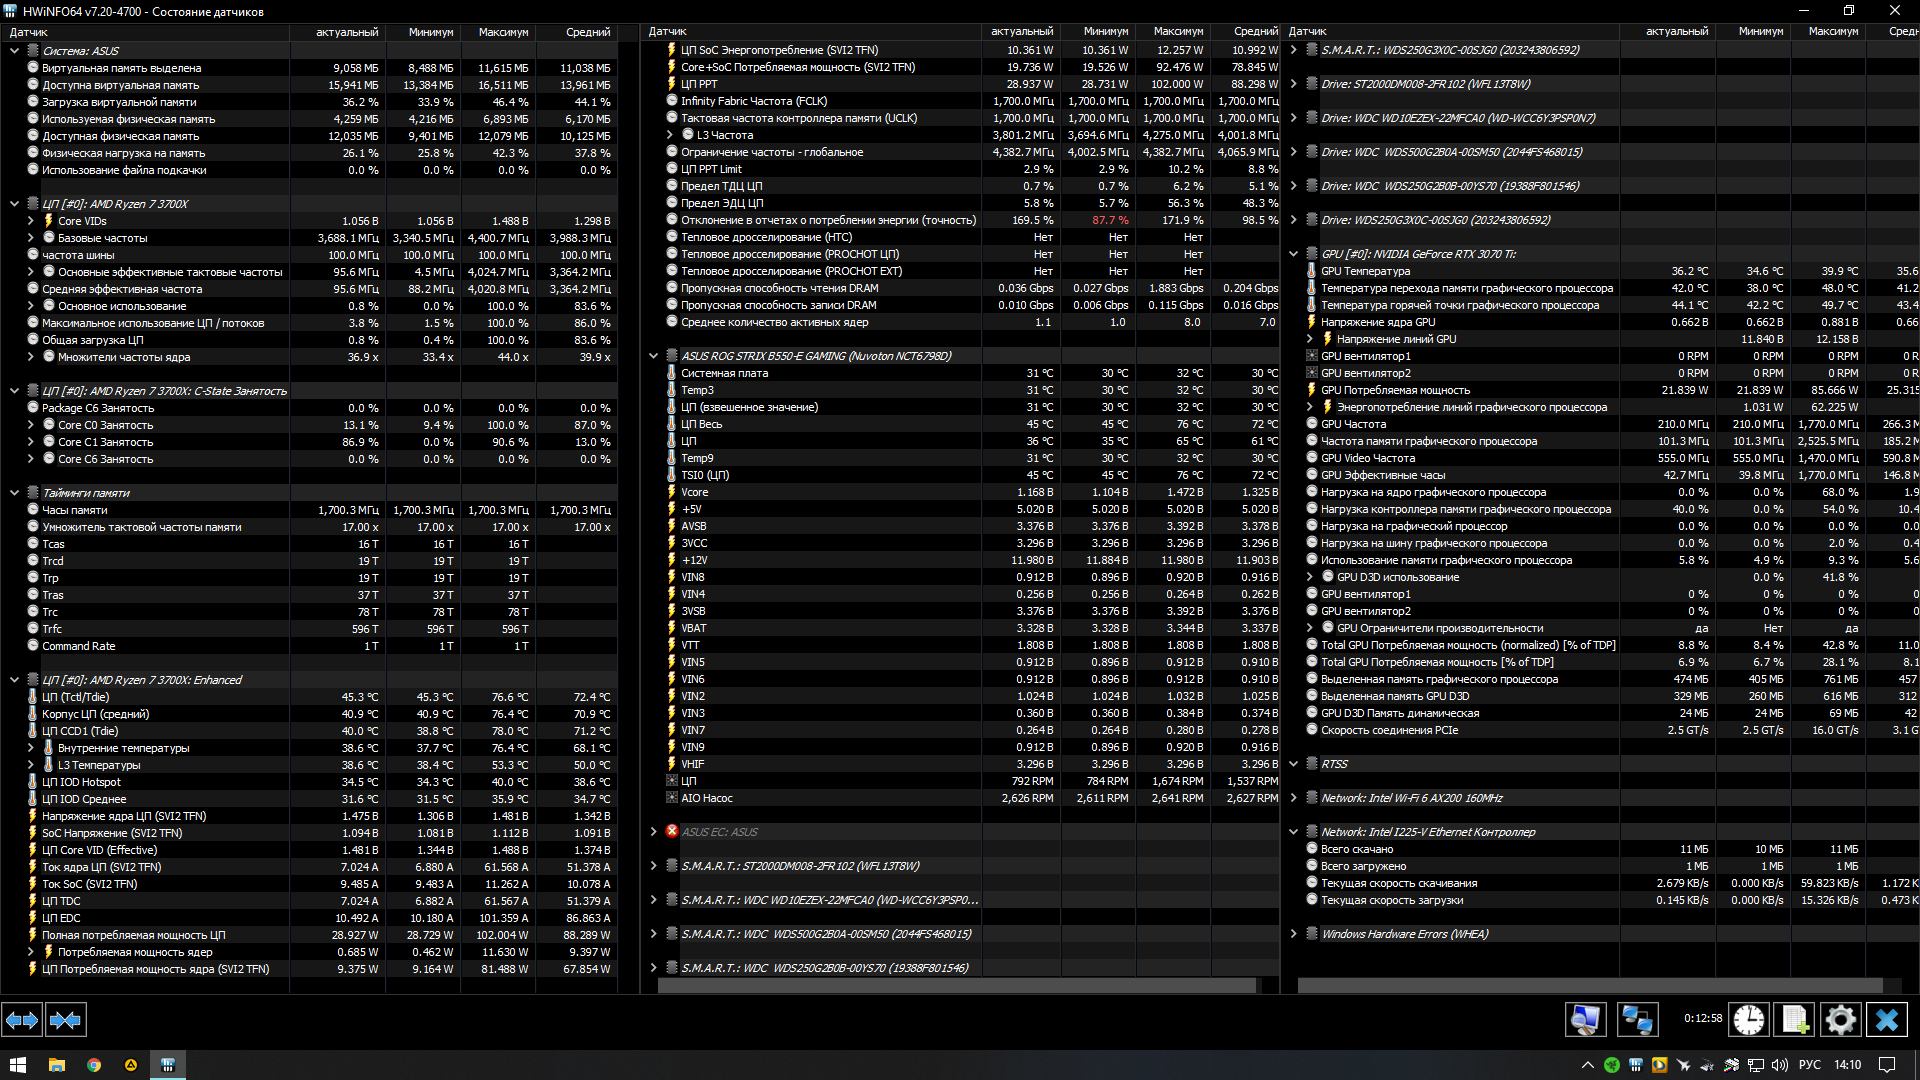Close sensors with the blue X icon
1920x1080 pixels.
pyautogui.click(x=1886, y=1020)
